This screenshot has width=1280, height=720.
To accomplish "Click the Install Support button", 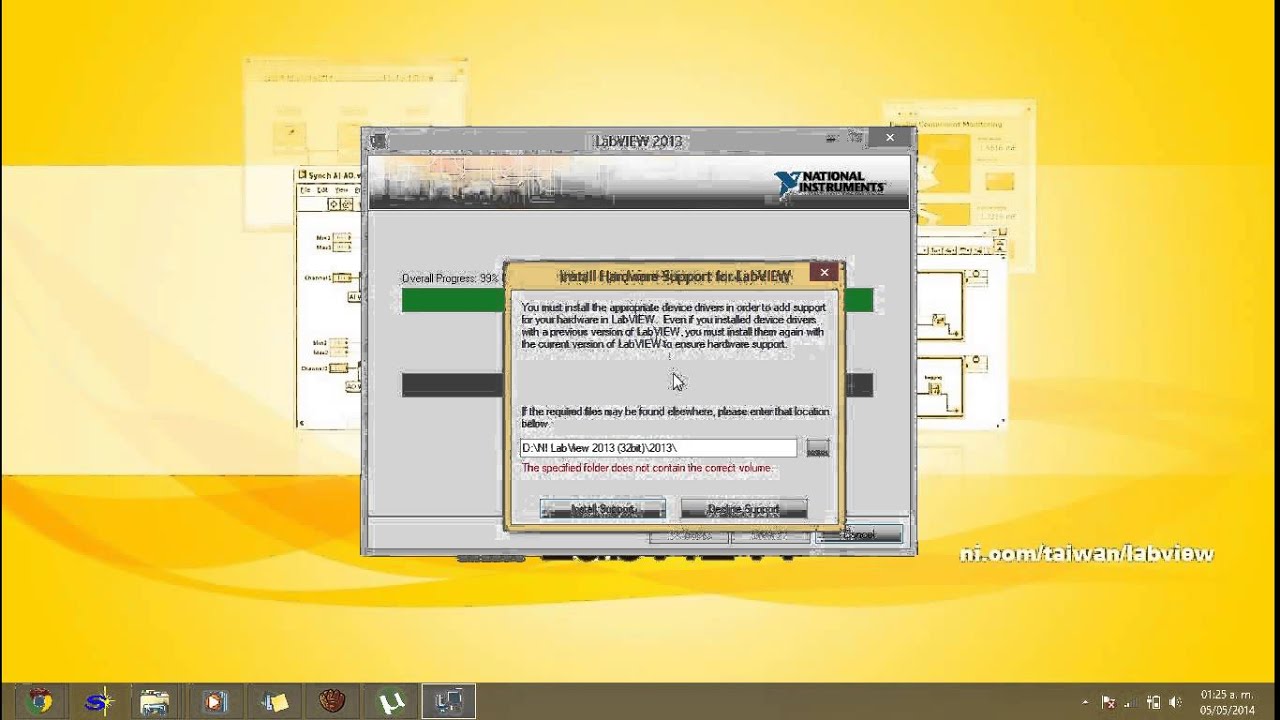I will pos(603,509).
